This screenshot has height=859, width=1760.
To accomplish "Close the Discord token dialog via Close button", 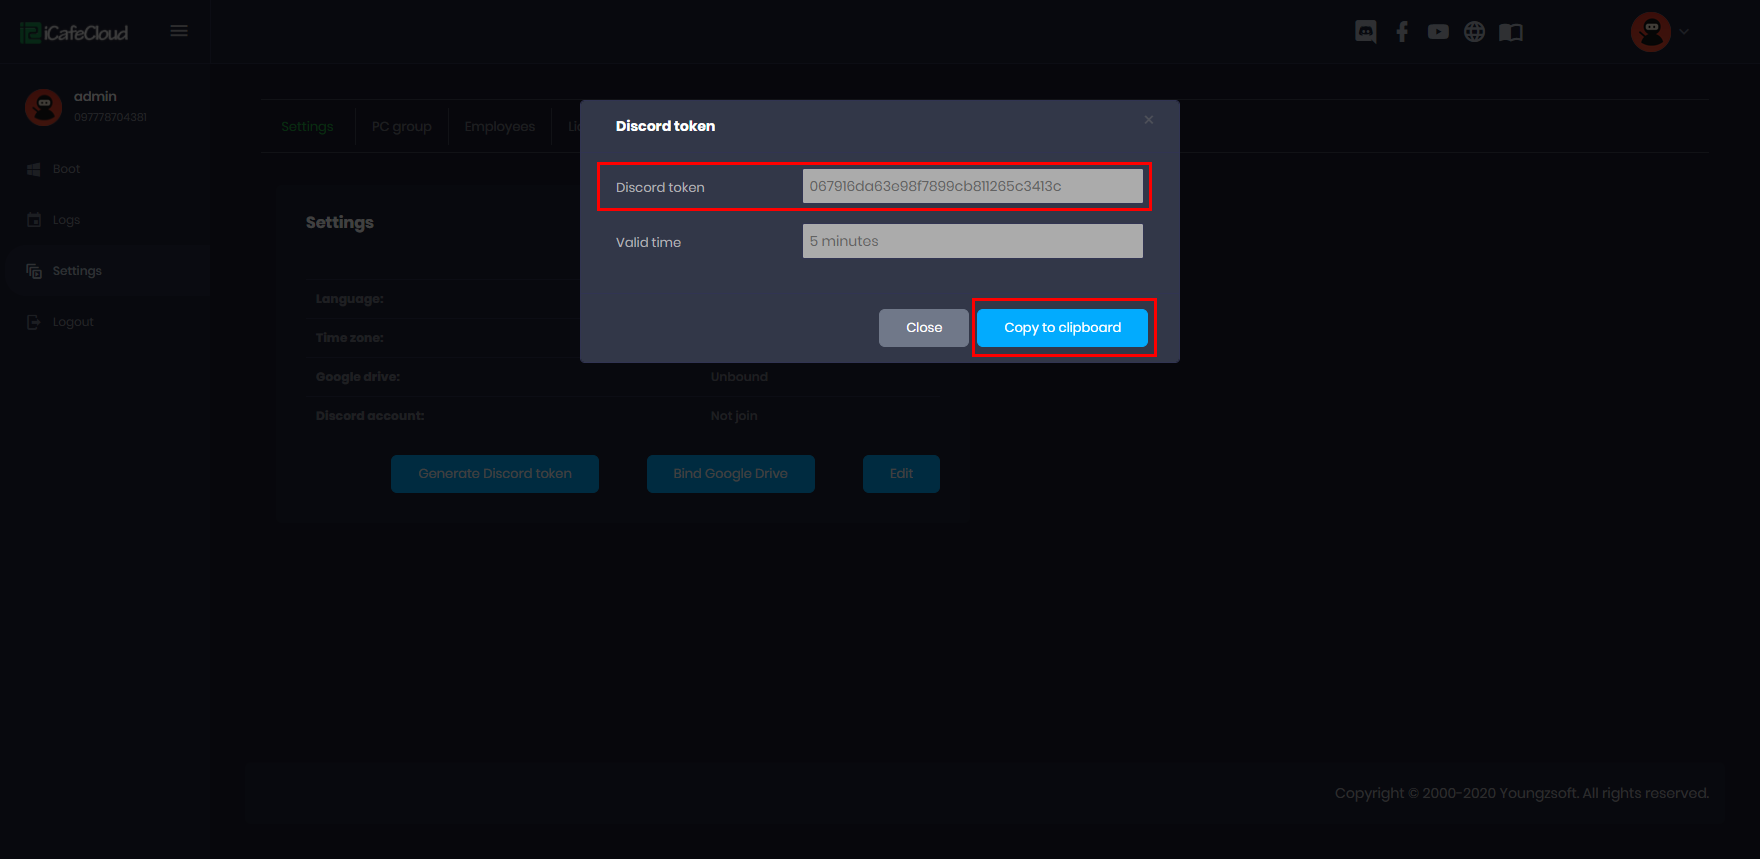I will tap(924, 328).
